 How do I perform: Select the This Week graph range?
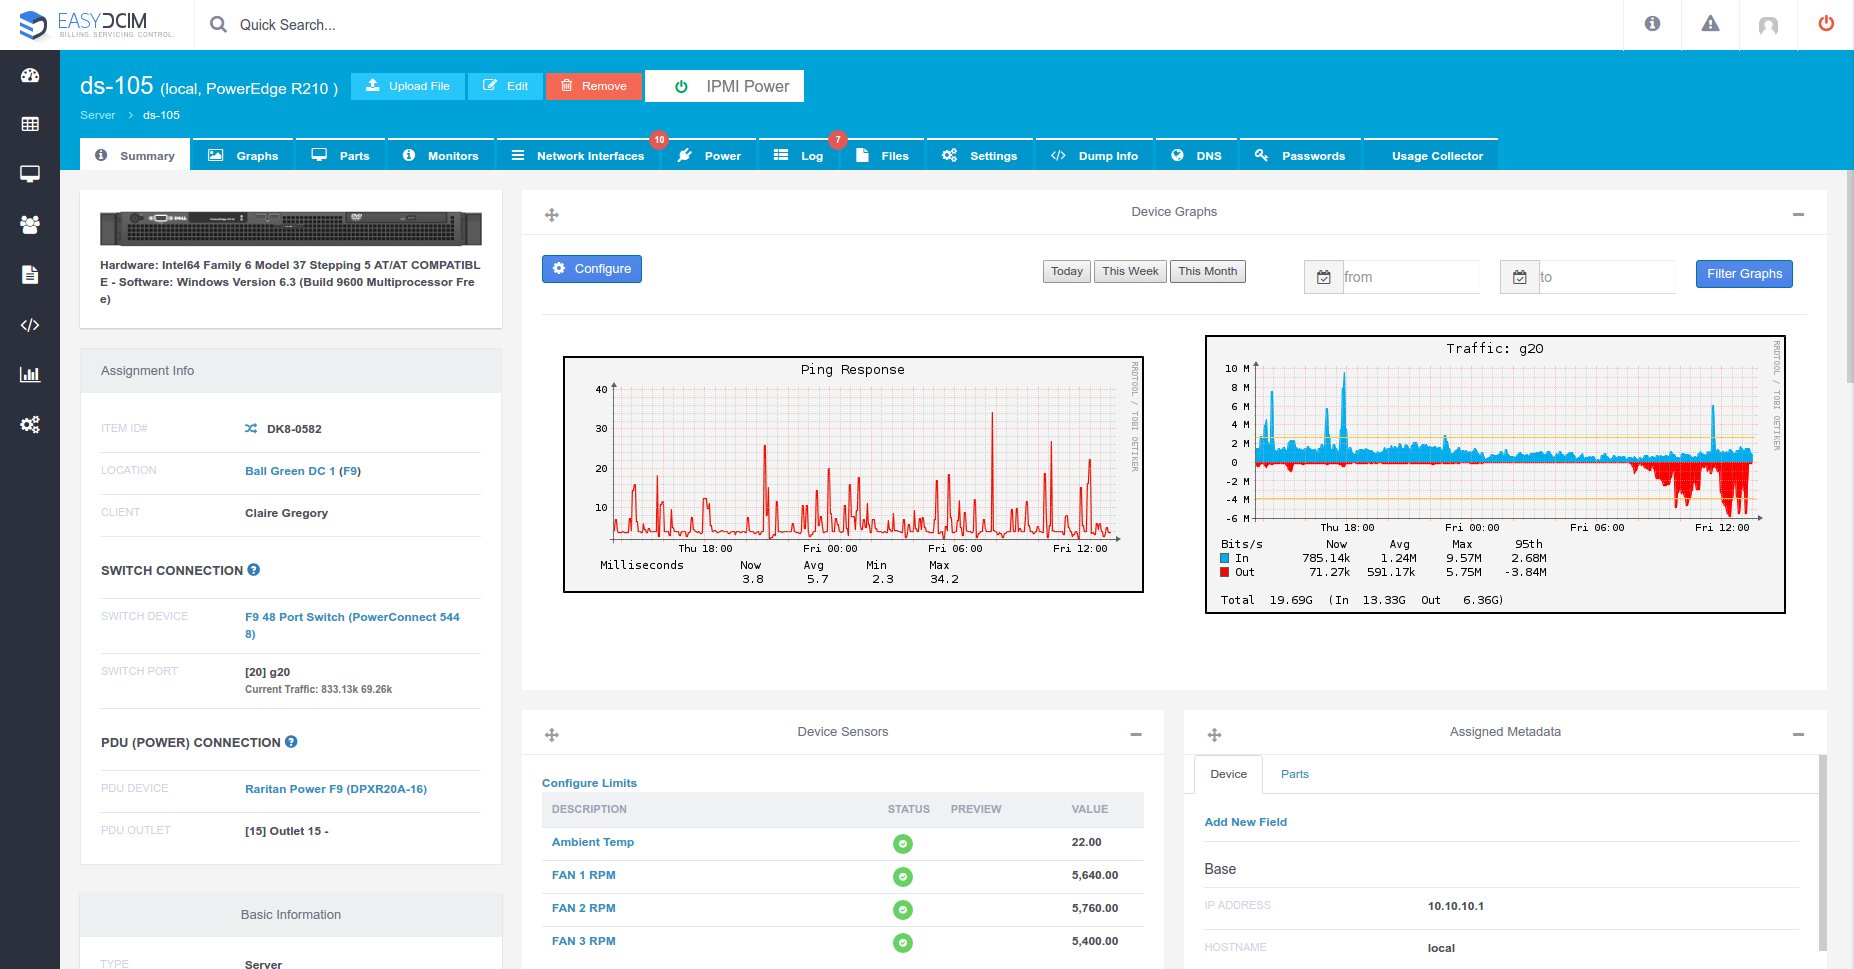(1130, 271)
